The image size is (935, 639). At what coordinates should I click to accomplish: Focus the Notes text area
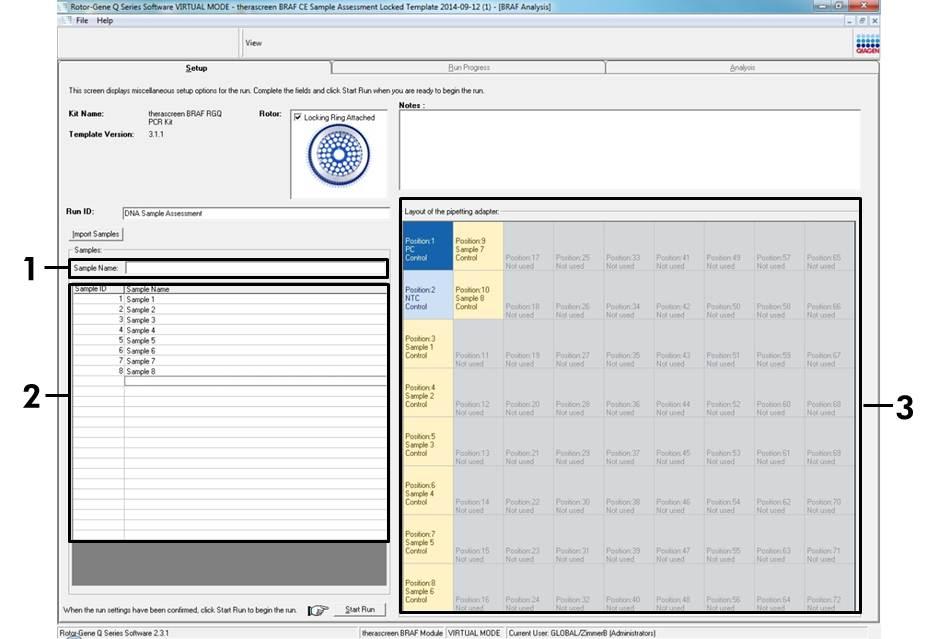[x=630, y=150]
